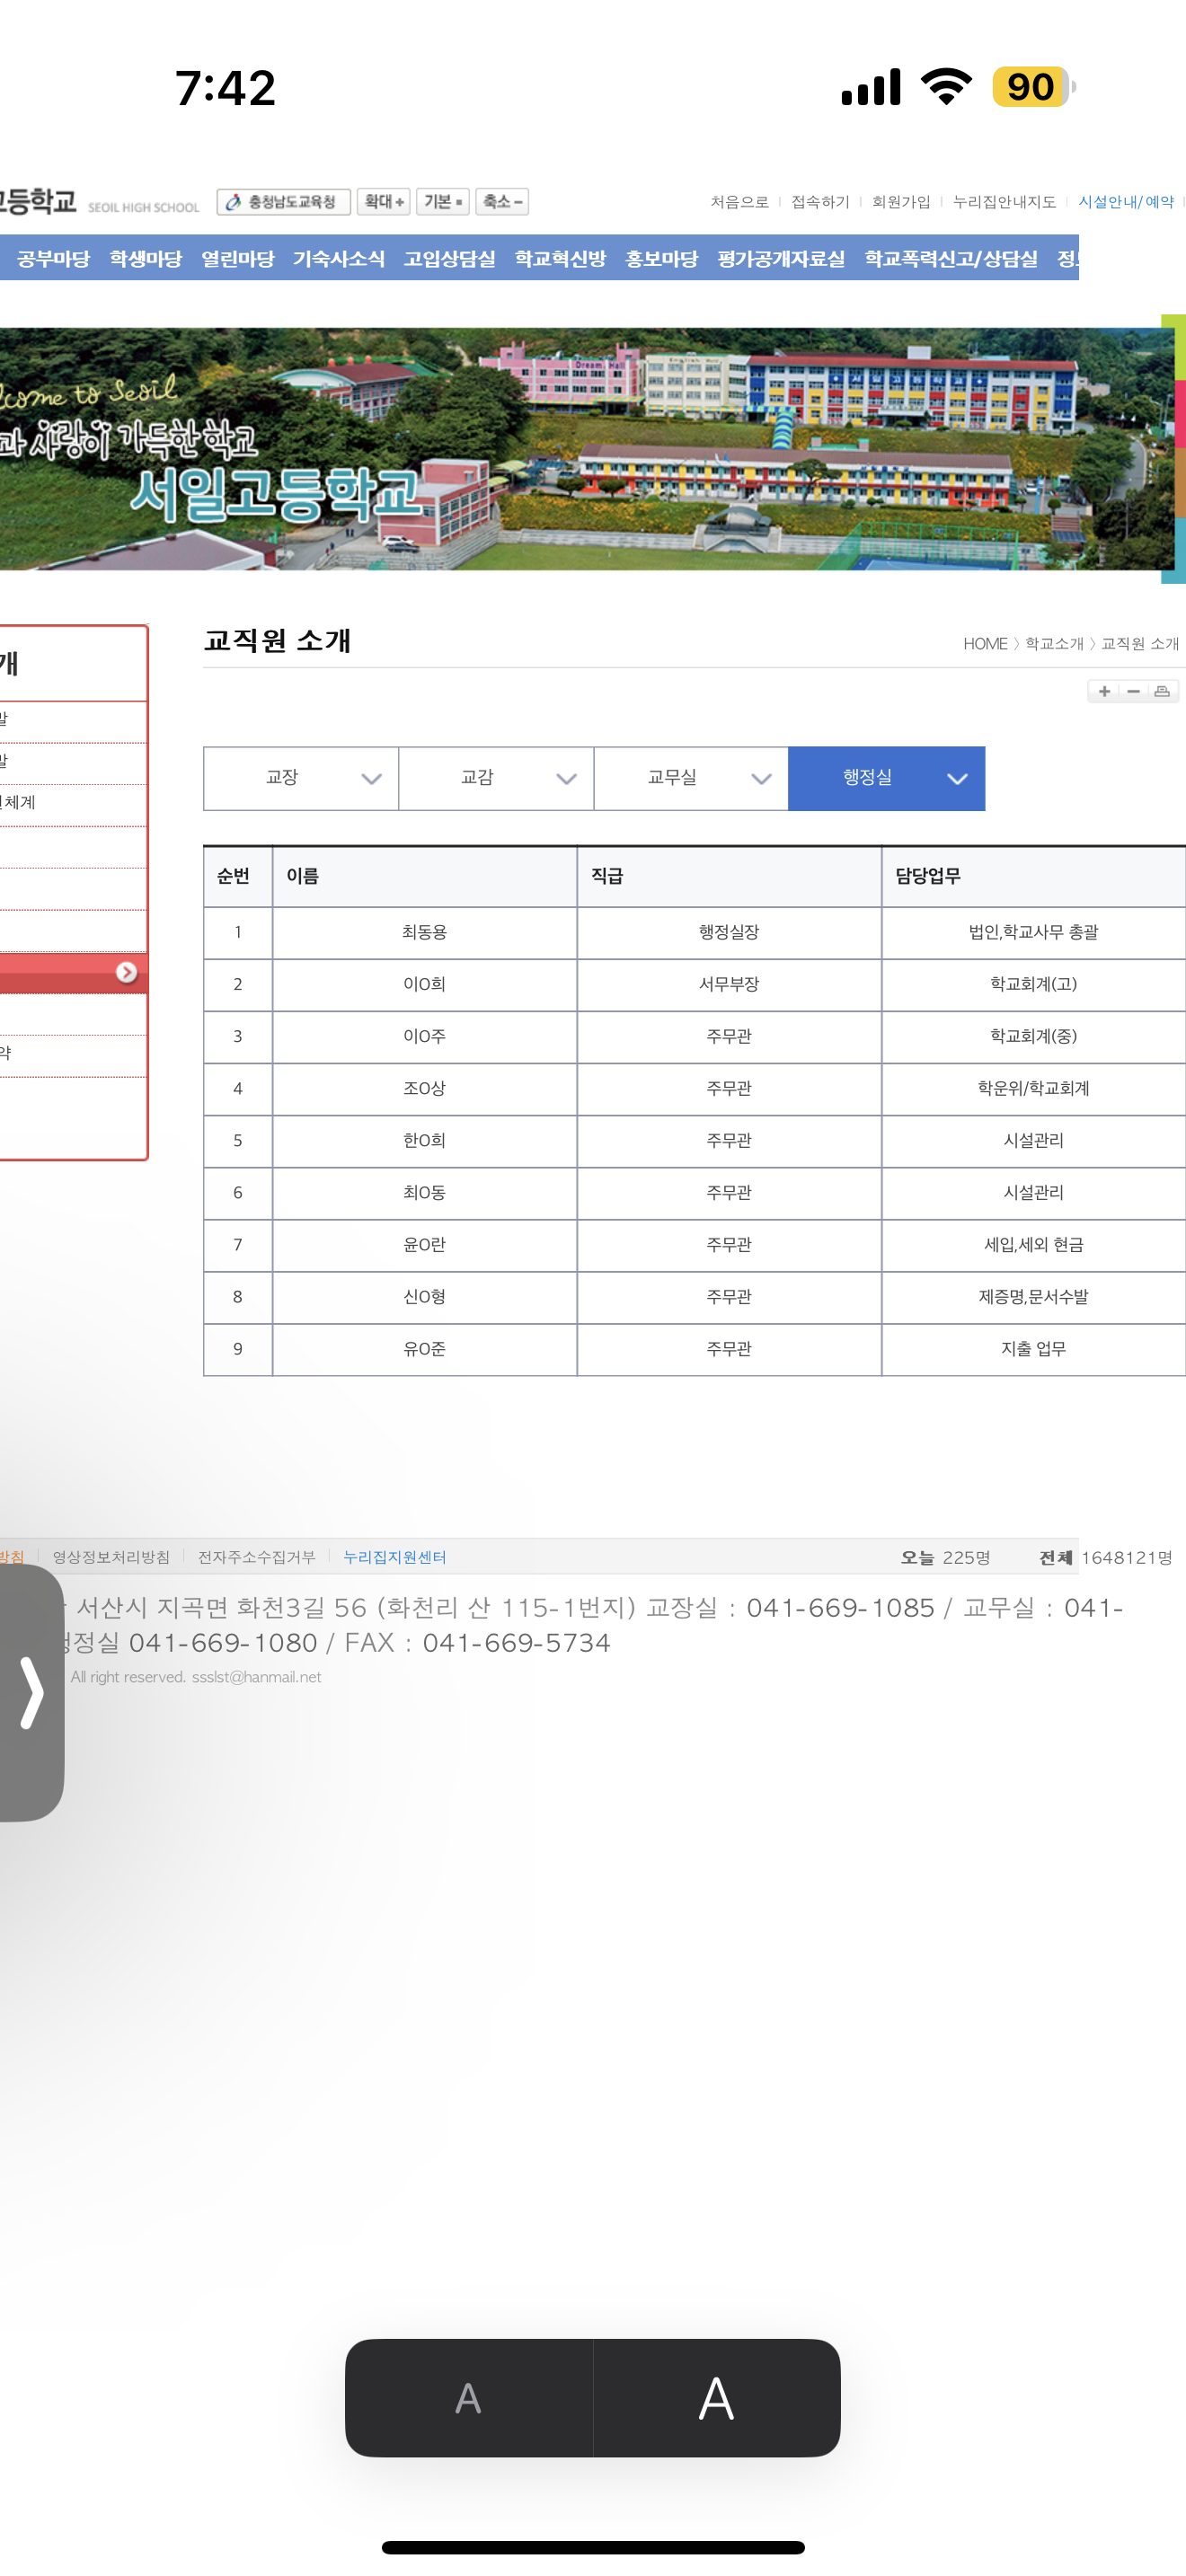
Task: Expand the 교감 dropdown tab
Action: click(496, 778)
